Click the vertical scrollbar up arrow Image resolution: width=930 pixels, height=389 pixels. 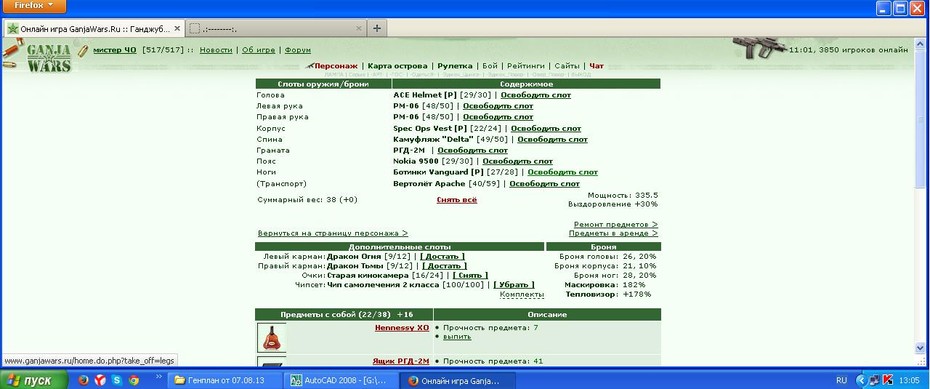coord(920,44)
